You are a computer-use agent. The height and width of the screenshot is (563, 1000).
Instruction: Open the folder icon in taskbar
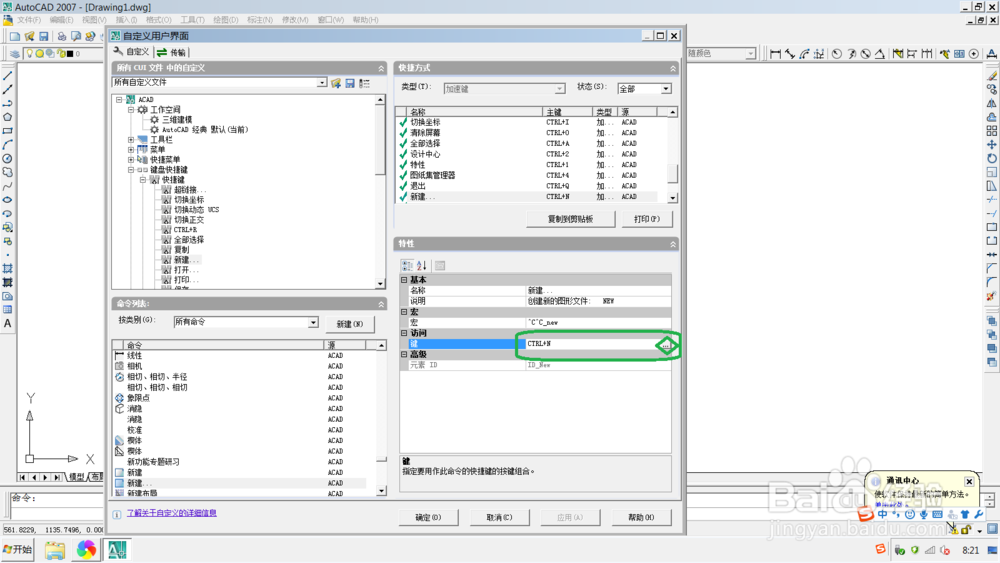(55, 550)
